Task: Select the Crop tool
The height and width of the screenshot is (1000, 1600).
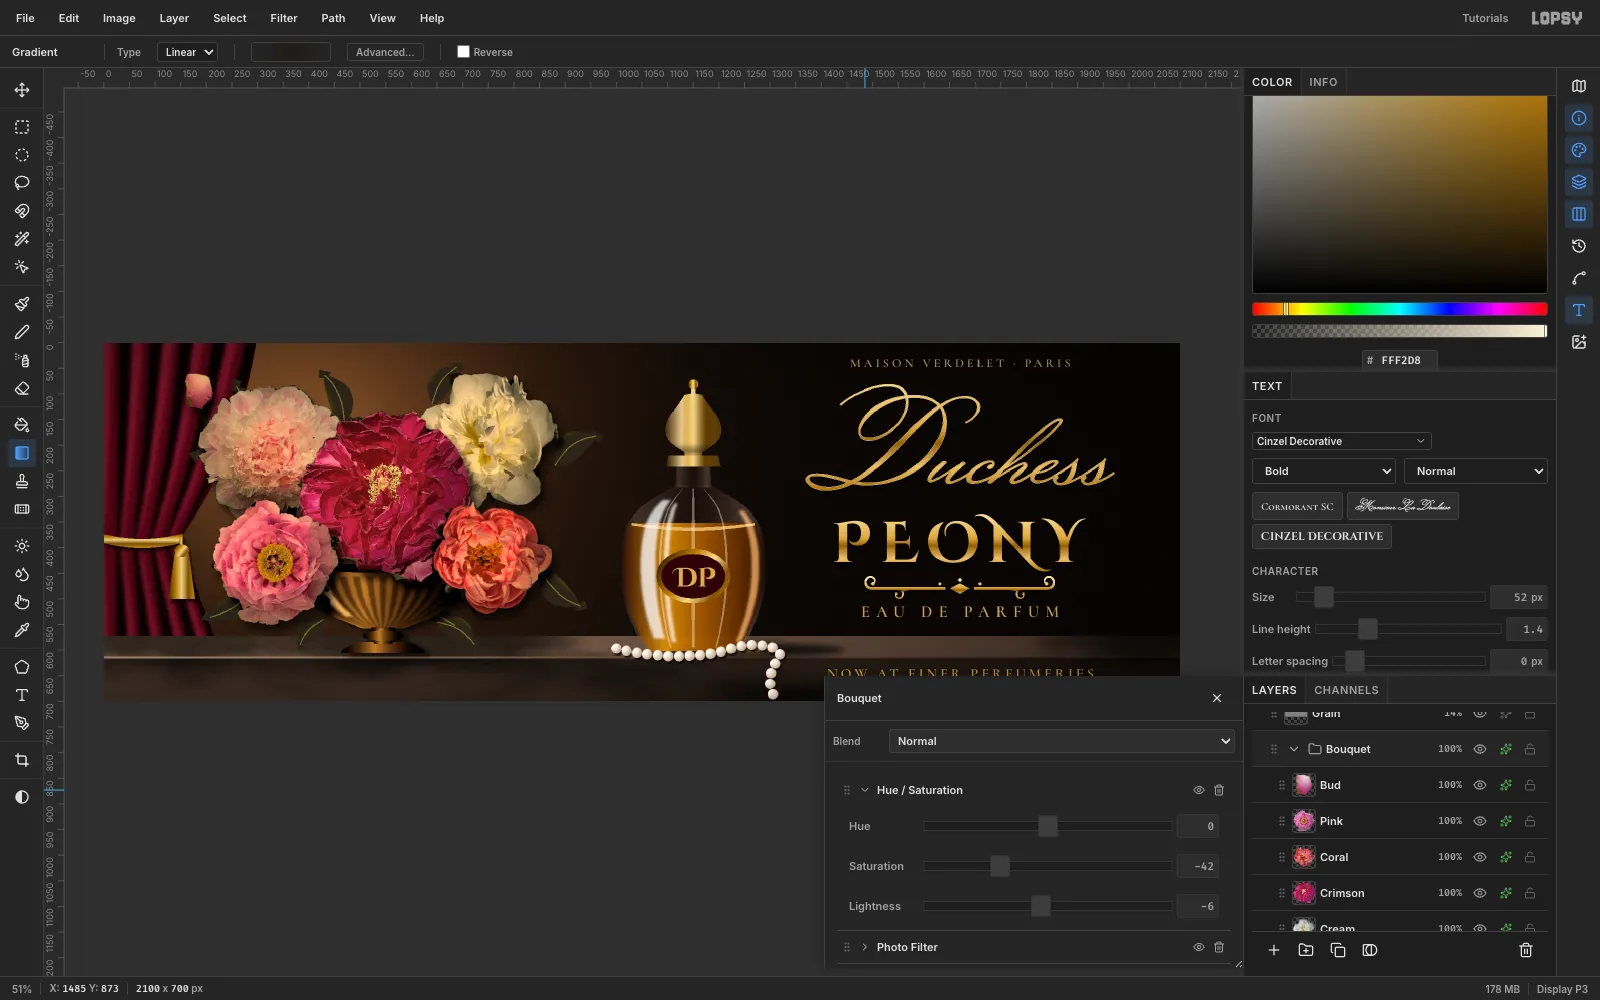Action: pos(22,760)
